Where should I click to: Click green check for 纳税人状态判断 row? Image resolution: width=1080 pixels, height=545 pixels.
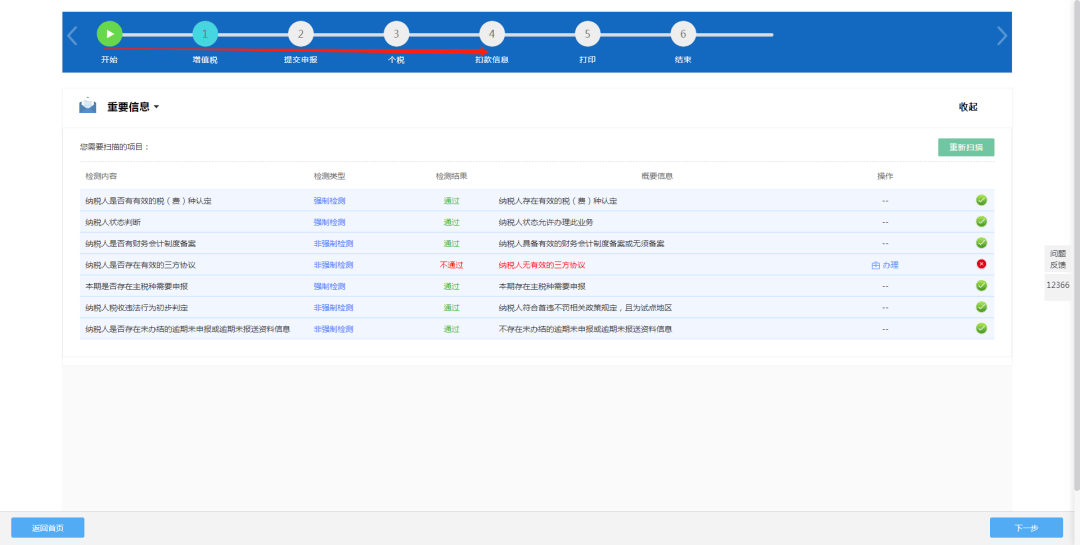click(981, 222)
